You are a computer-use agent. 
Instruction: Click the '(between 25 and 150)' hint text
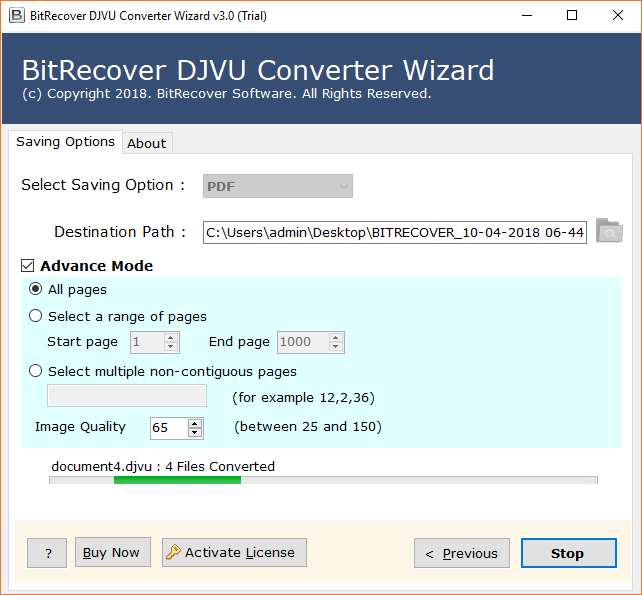[308, 427]
